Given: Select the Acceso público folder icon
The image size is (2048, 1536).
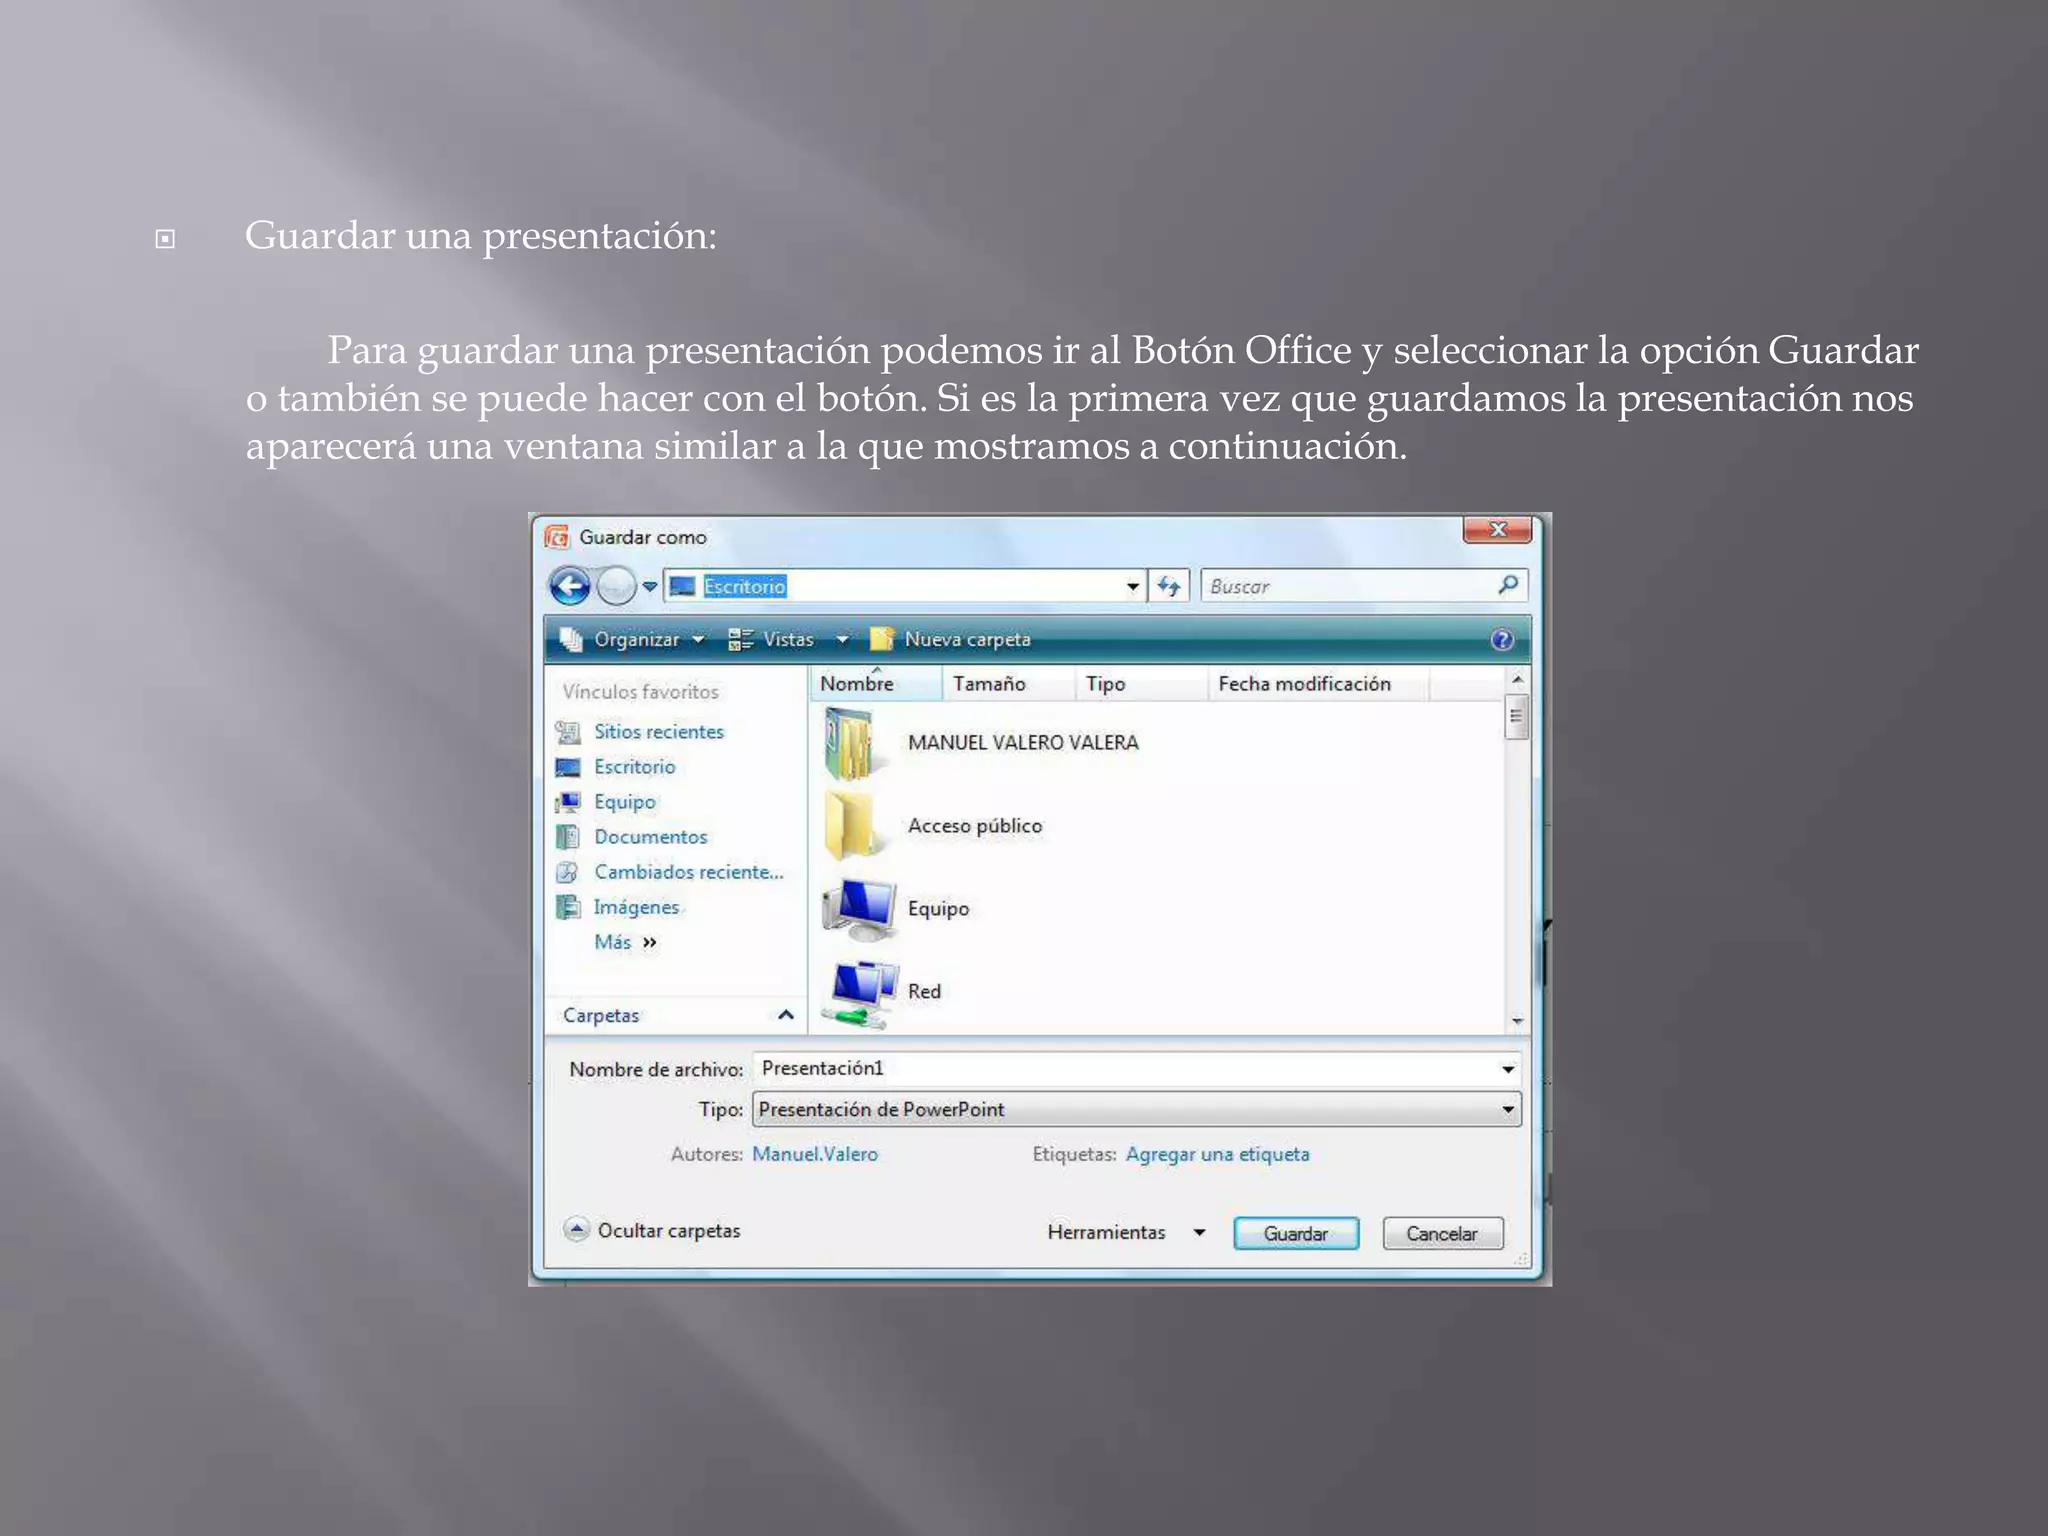Looking at the screenshot, I should coord(850,826).
